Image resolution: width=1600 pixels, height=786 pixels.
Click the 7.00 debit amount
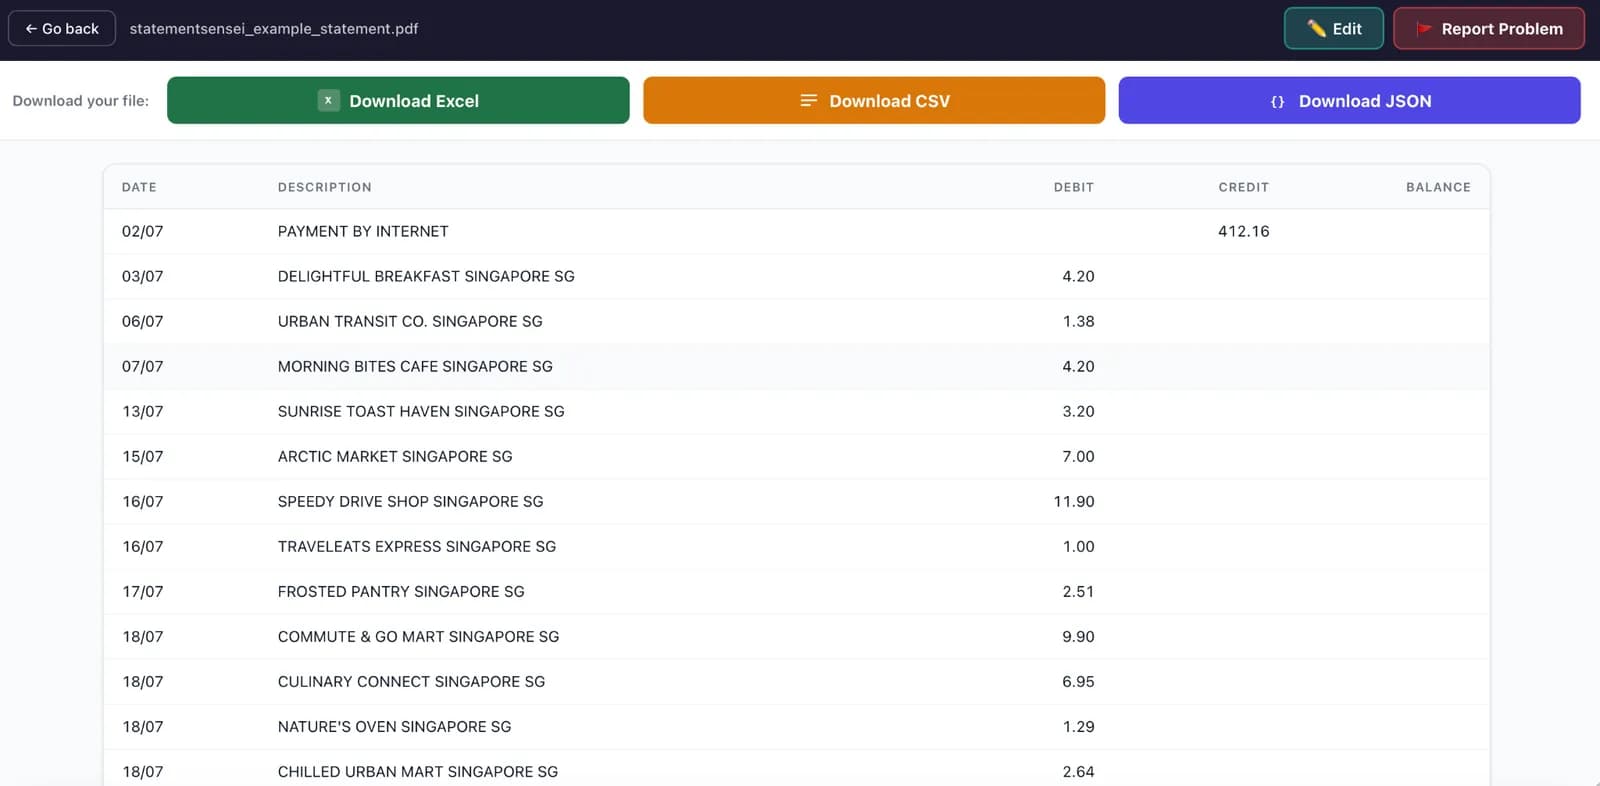[1078, 456]
